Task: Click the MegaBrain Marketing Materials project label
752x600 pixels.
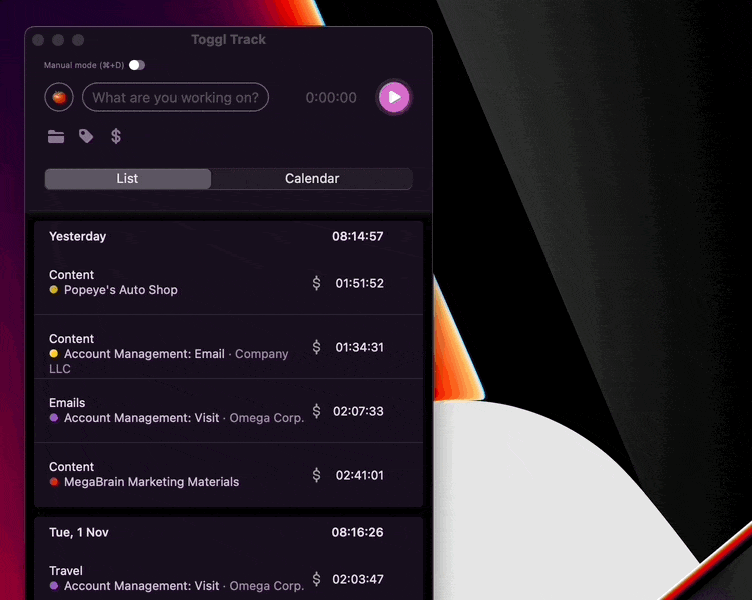Action: (x=151, y=482)
